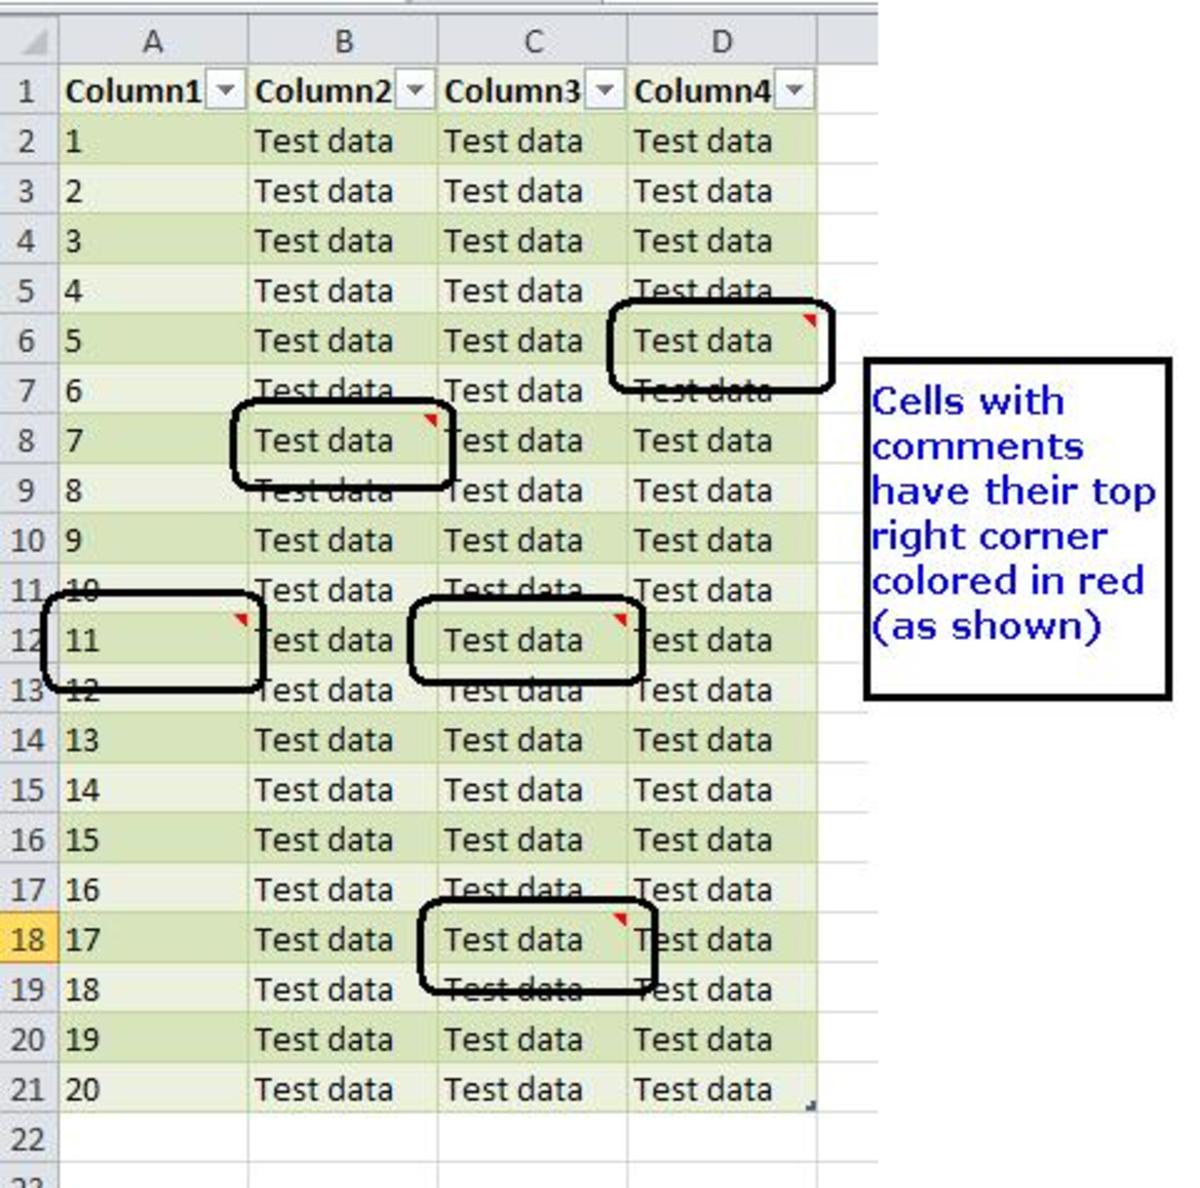Click comment indicator on cell containing 11
Image resolution: width=1200 pixels, height=1188 pixels.
click(x=241, y=620)
